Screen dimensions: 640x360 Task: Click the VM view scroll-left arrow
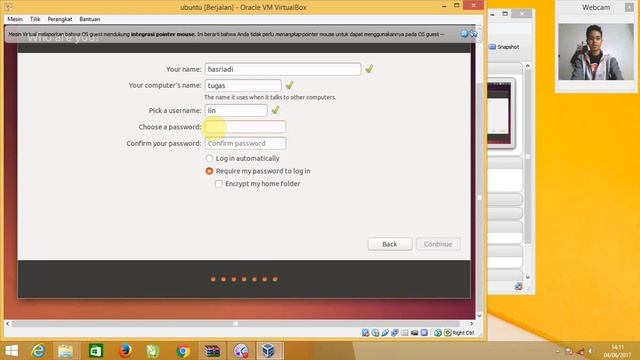tap(7, 324)
